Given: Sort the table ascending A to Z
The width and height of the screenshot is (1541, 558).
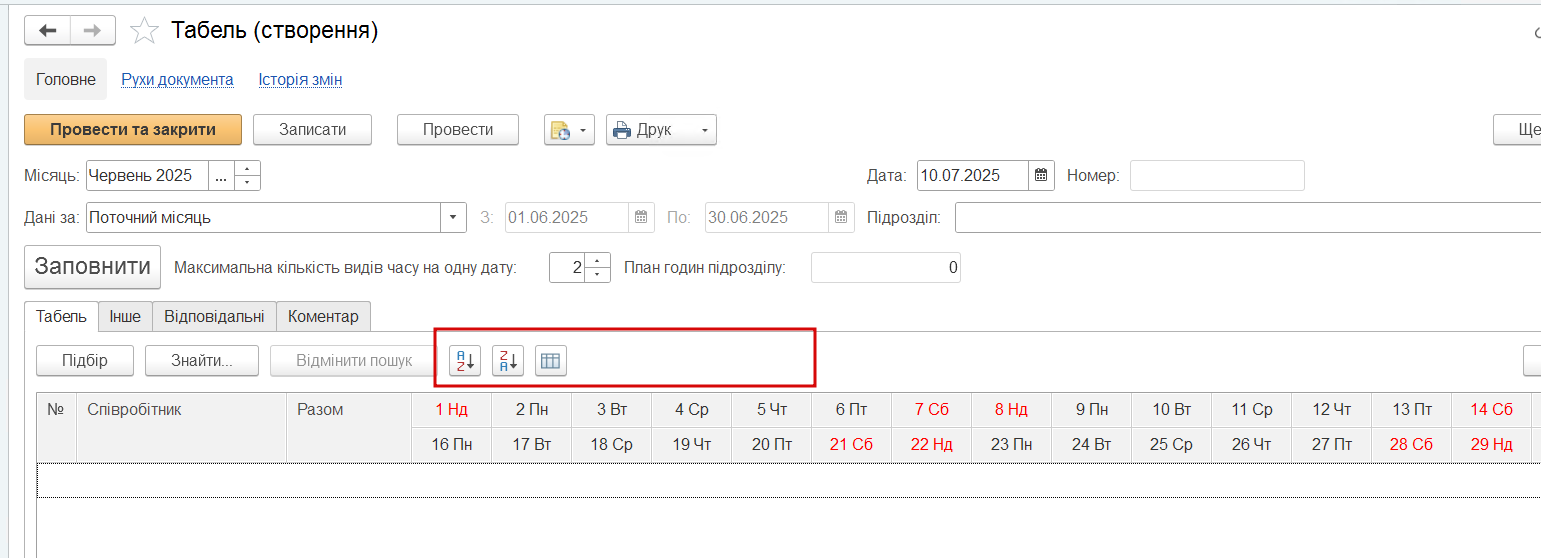Looking at the screenshot, I should pos(465,361).
